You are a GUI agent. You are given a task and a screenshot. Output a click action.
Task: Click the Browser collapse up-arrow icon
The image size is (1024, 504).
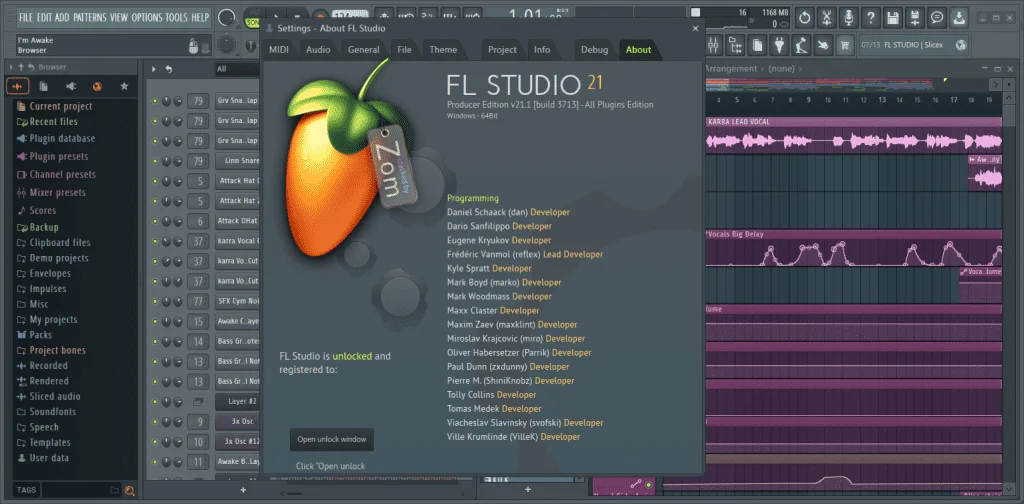21,67
